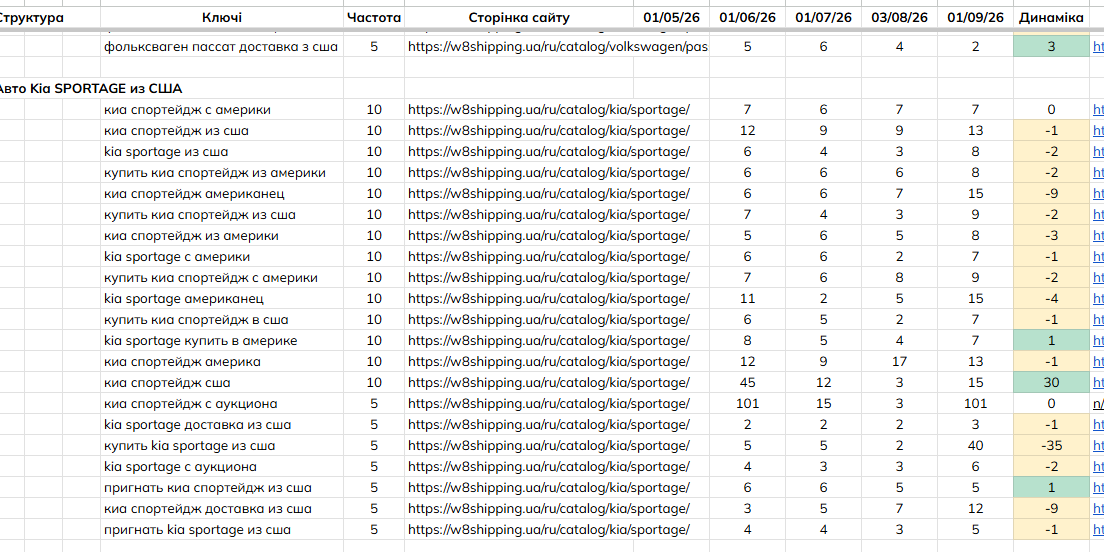Click the value 101 in 01/06/26 column
Screen dimensions: 1104x552
click(x=747, y=403)
